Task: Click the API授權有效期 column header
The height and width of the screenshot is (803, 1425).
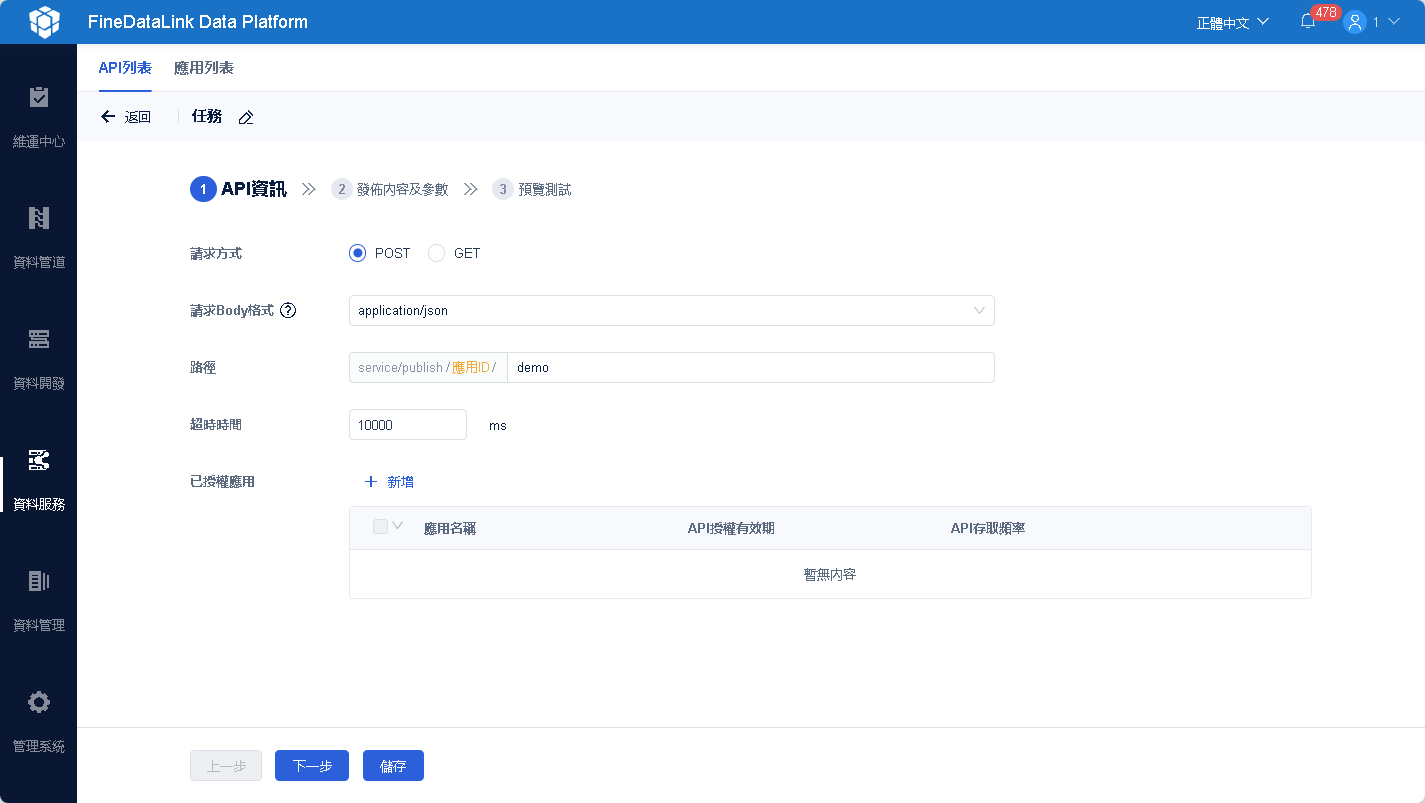Action: [x=731, y=528]
